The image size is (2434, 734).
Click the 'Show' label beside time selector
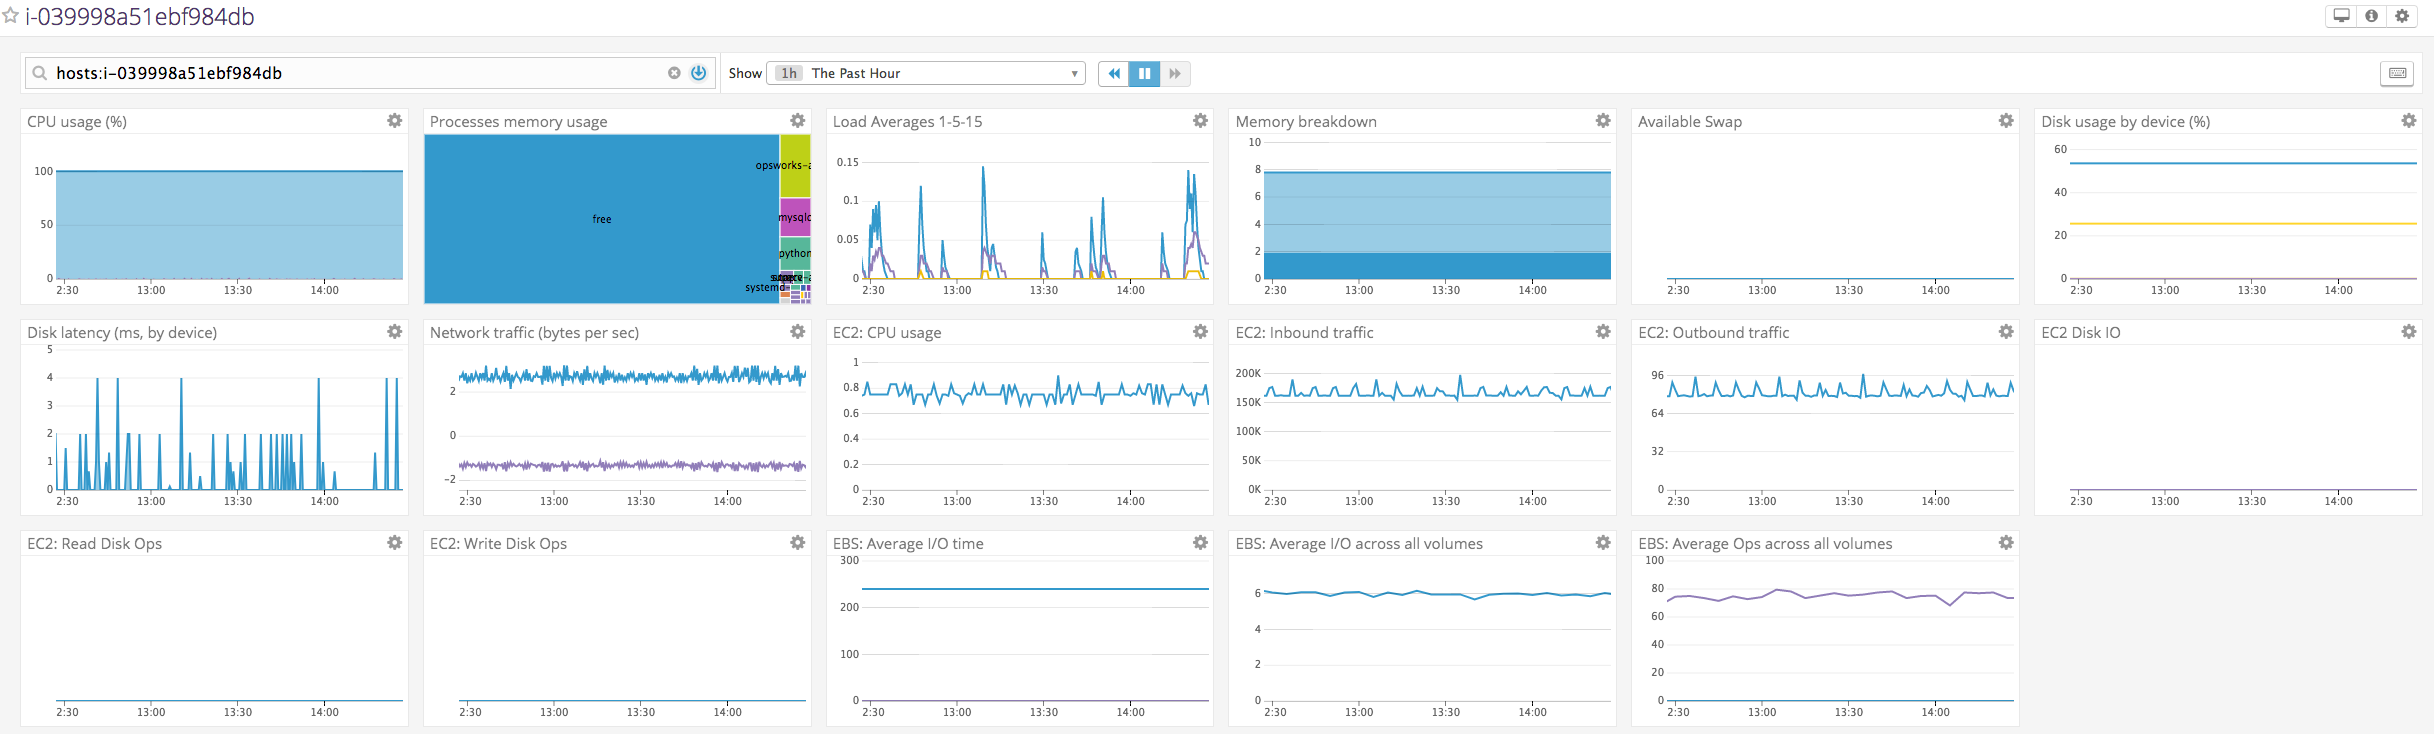[745, 73]
